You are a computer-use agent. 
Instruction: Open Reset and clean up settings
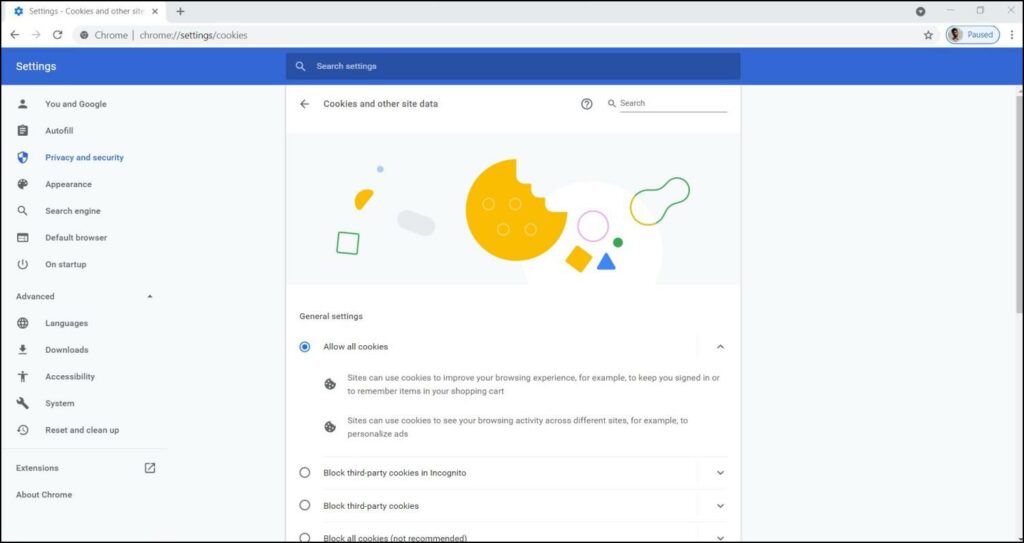click(84, 430)
